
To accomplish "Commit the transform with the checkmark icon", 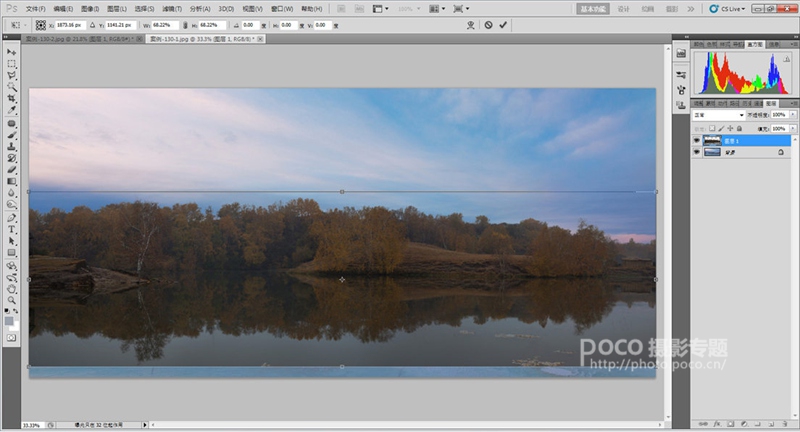I will pyautogui.click(x=503, y=24).
